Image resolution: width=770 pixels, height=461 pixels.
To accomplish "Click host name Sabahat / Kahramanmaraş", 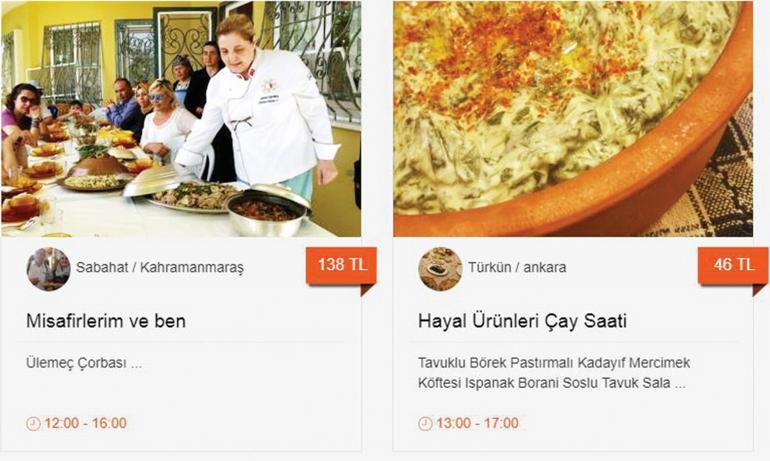I will [160, 268].
